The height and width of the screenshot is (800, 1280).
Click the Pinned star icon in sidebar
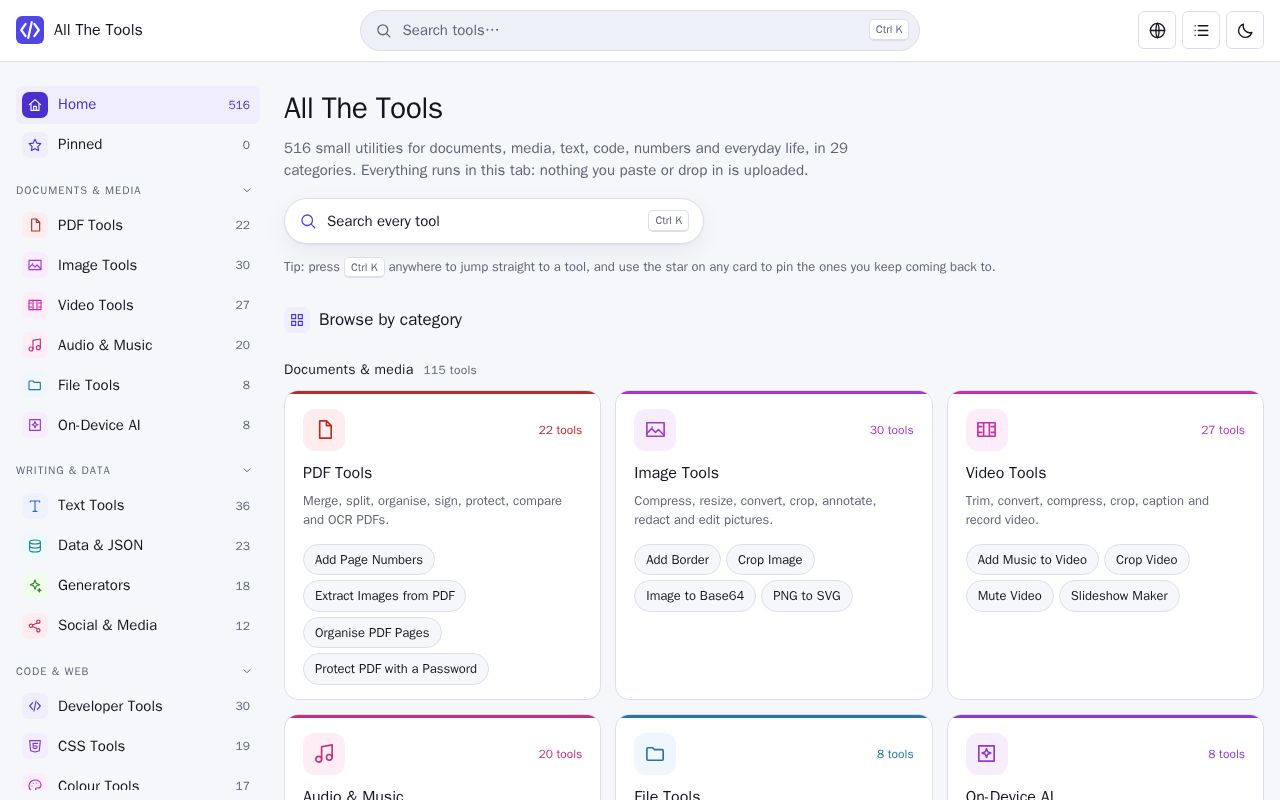35,145
